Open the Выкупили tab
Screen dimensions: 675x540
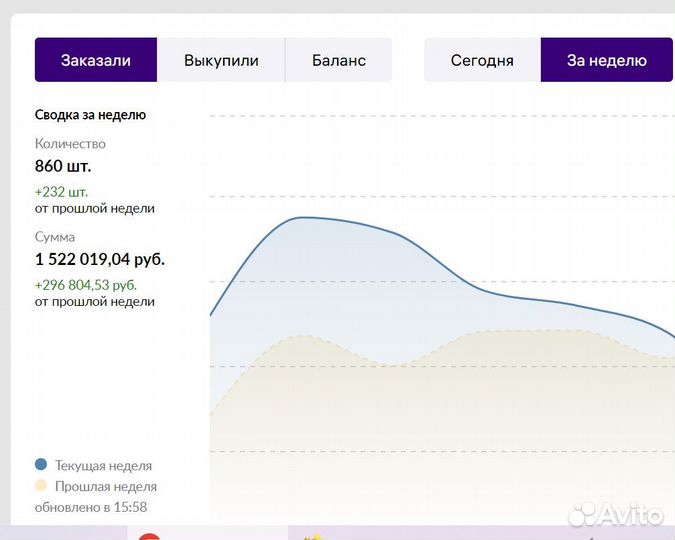click(x=221, y=60)
